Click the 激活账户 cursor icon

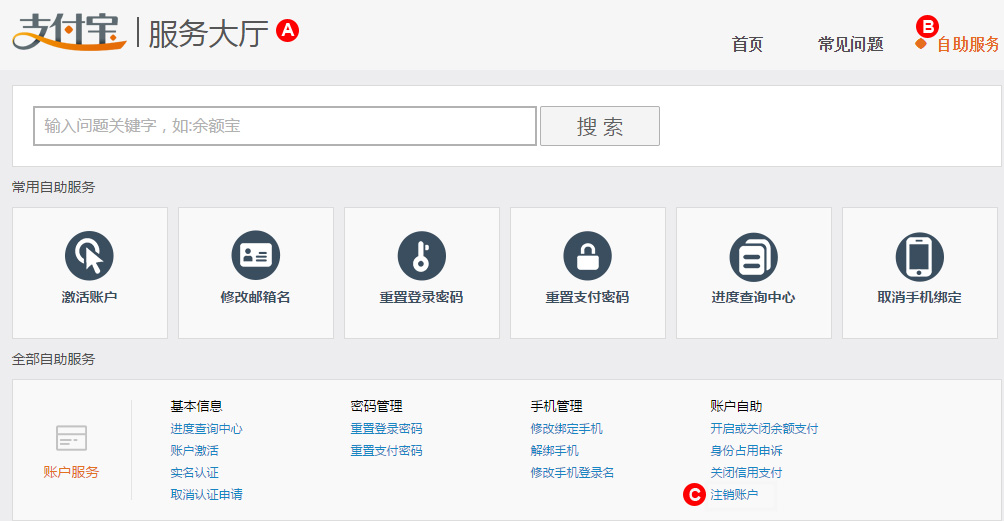(x=89, y=255)
